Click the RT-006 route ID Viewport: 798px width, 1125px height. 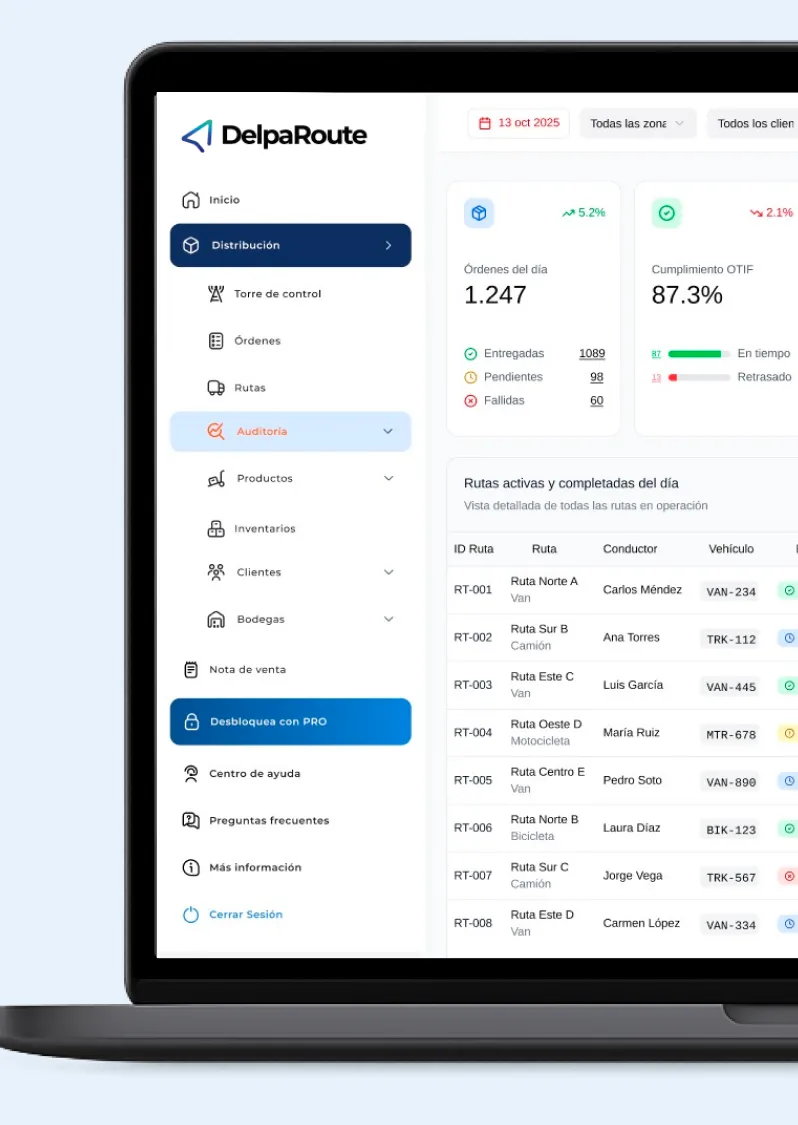click(x=473, y=828)
